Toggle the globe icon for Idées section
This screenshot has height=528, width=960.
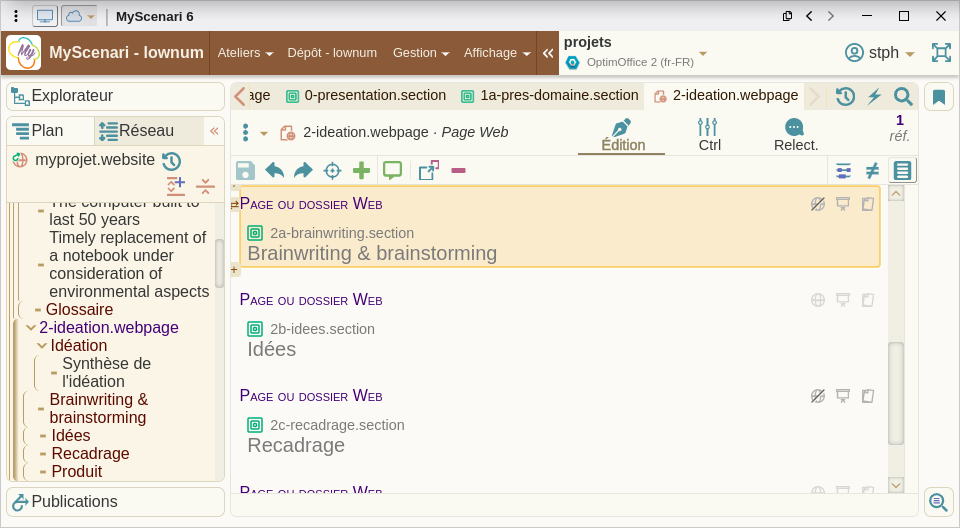click(818, 300)
